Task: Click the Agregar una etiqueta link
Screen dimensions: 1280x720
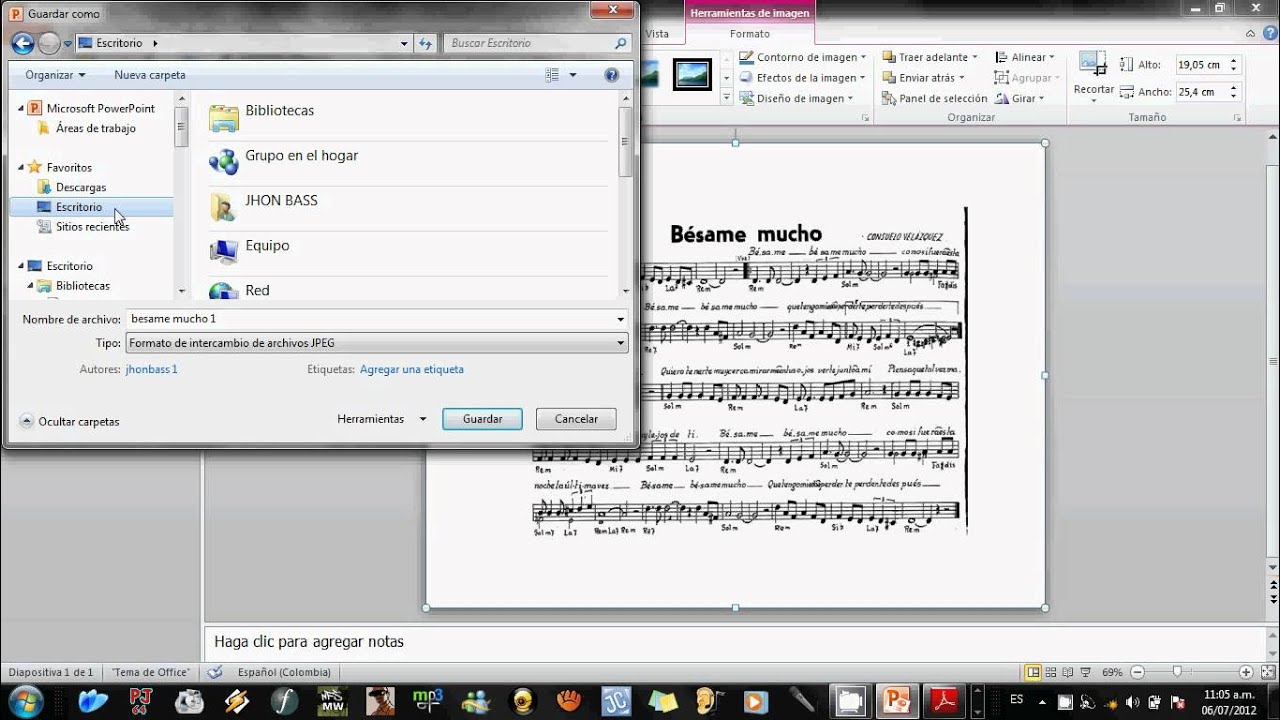Action: point(412,369)
